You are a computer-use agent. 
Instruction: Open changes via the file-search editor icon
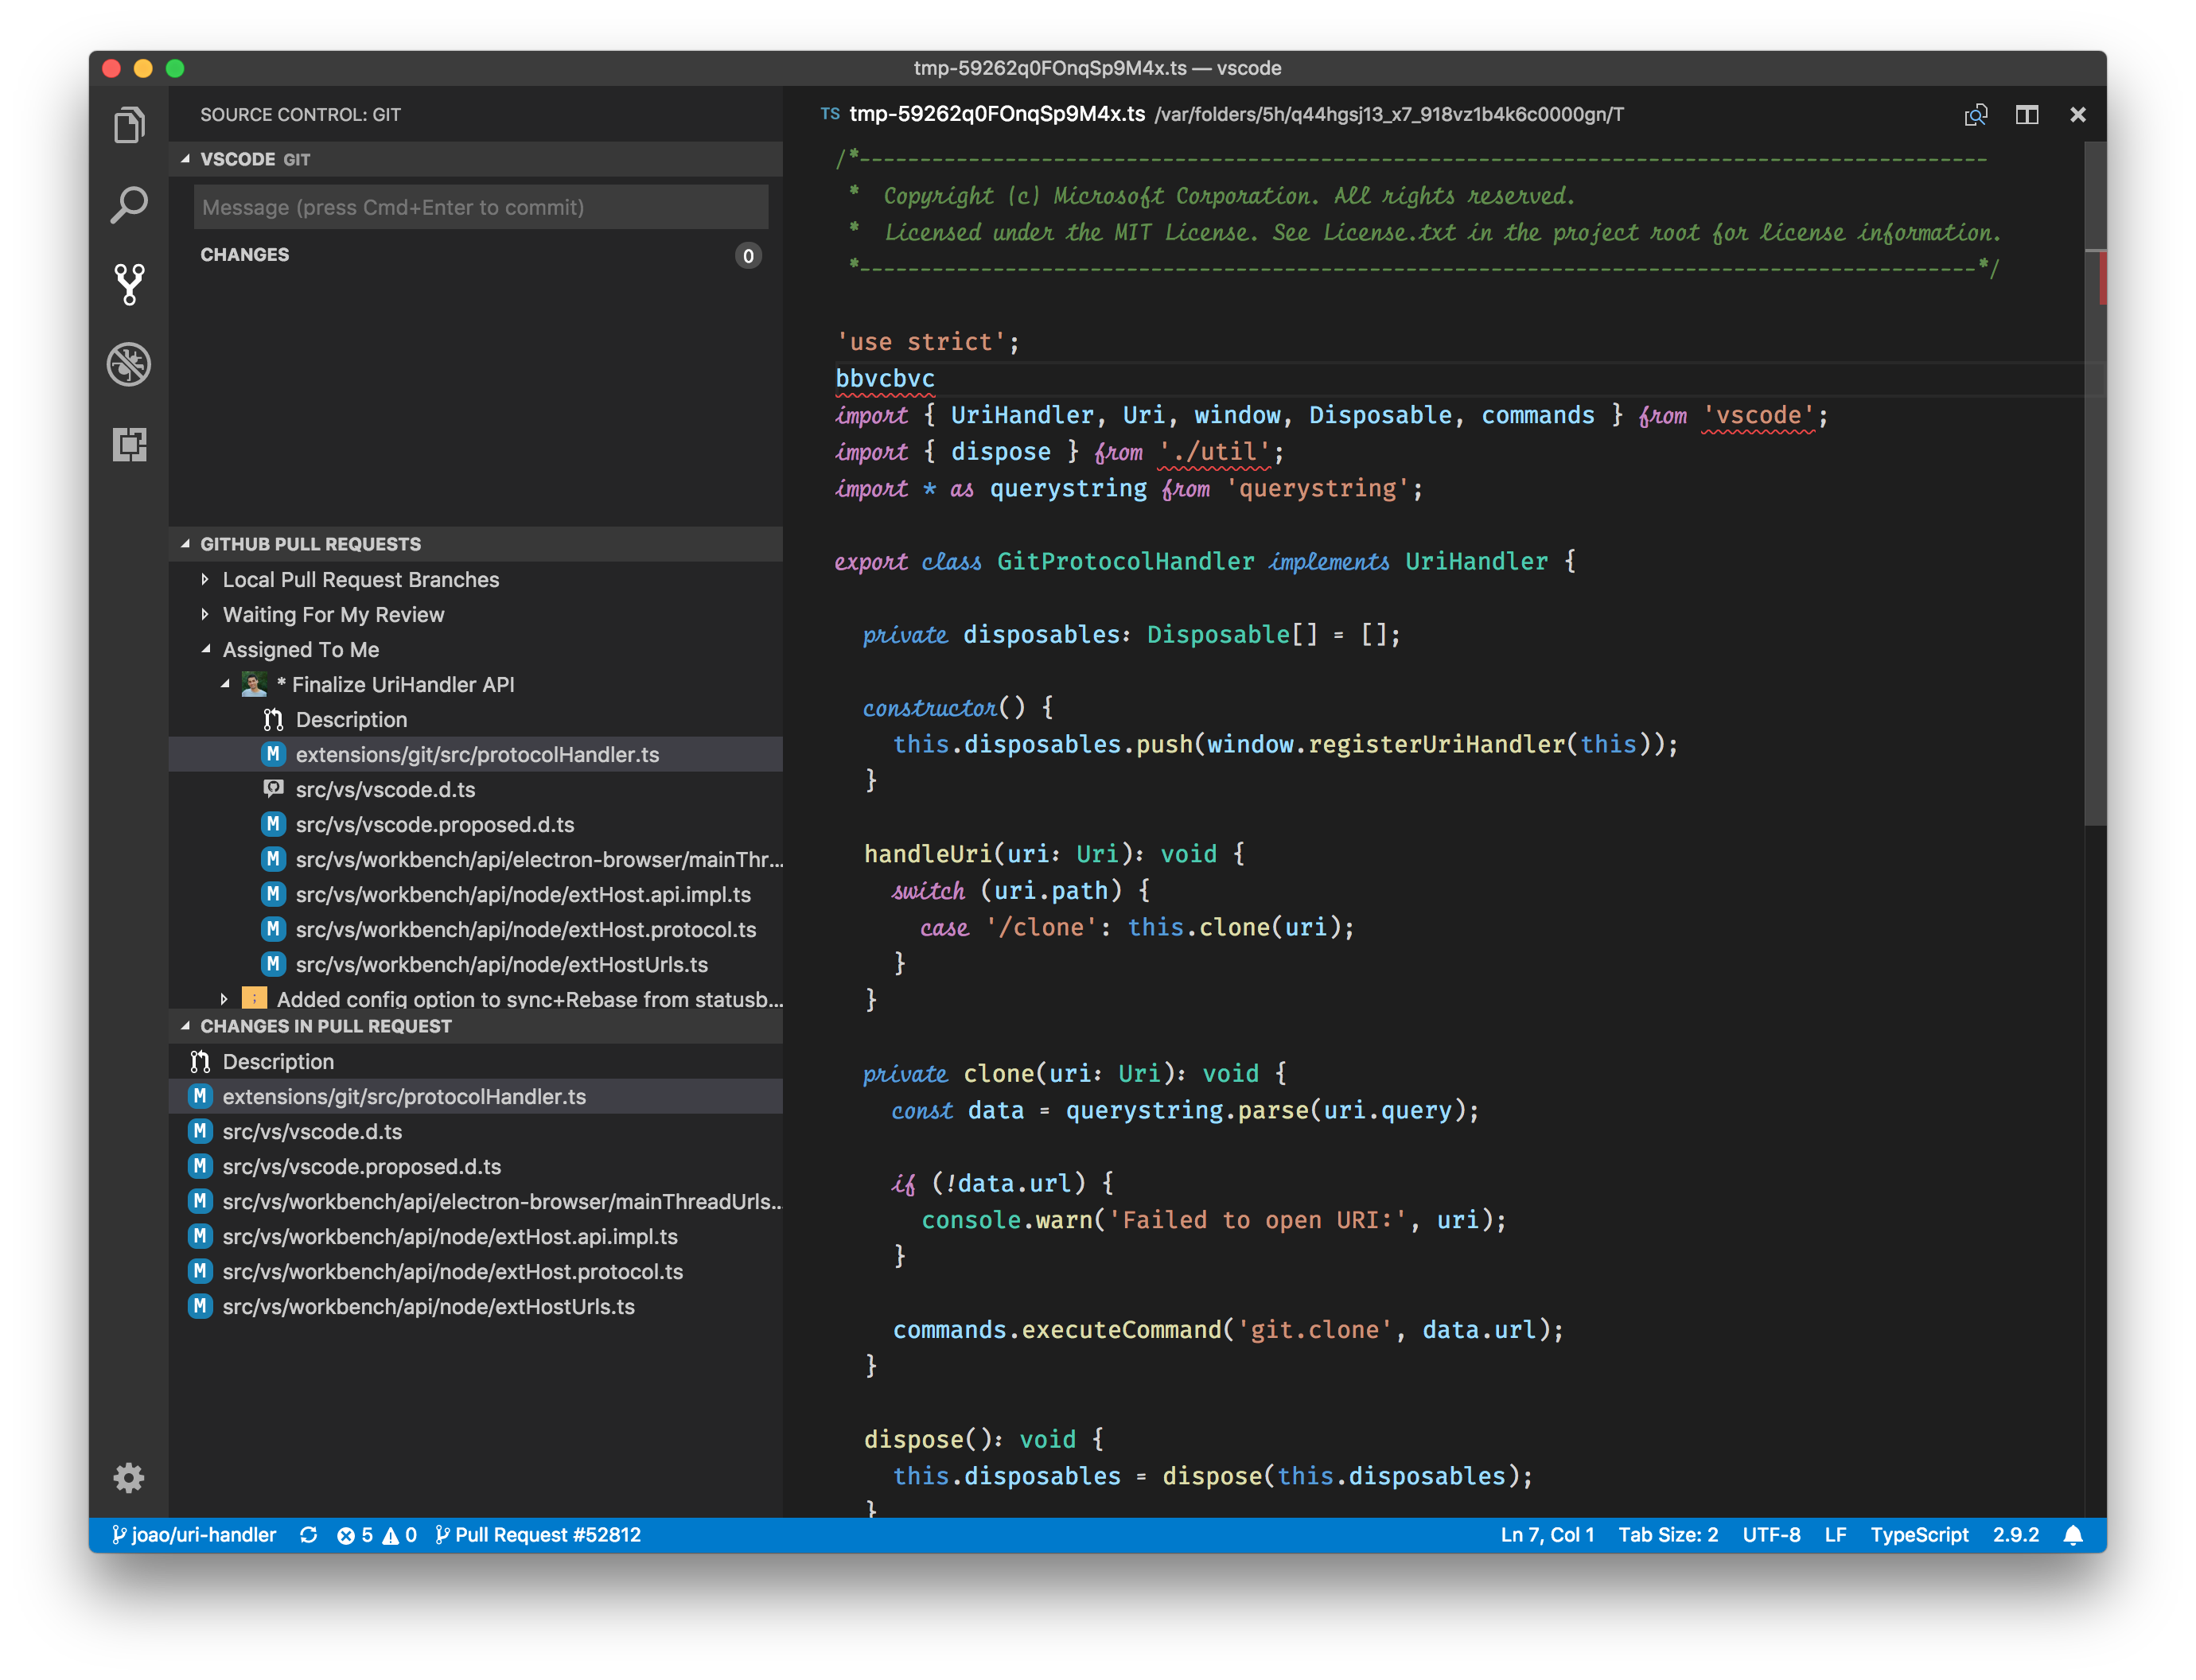point(1977,114)
